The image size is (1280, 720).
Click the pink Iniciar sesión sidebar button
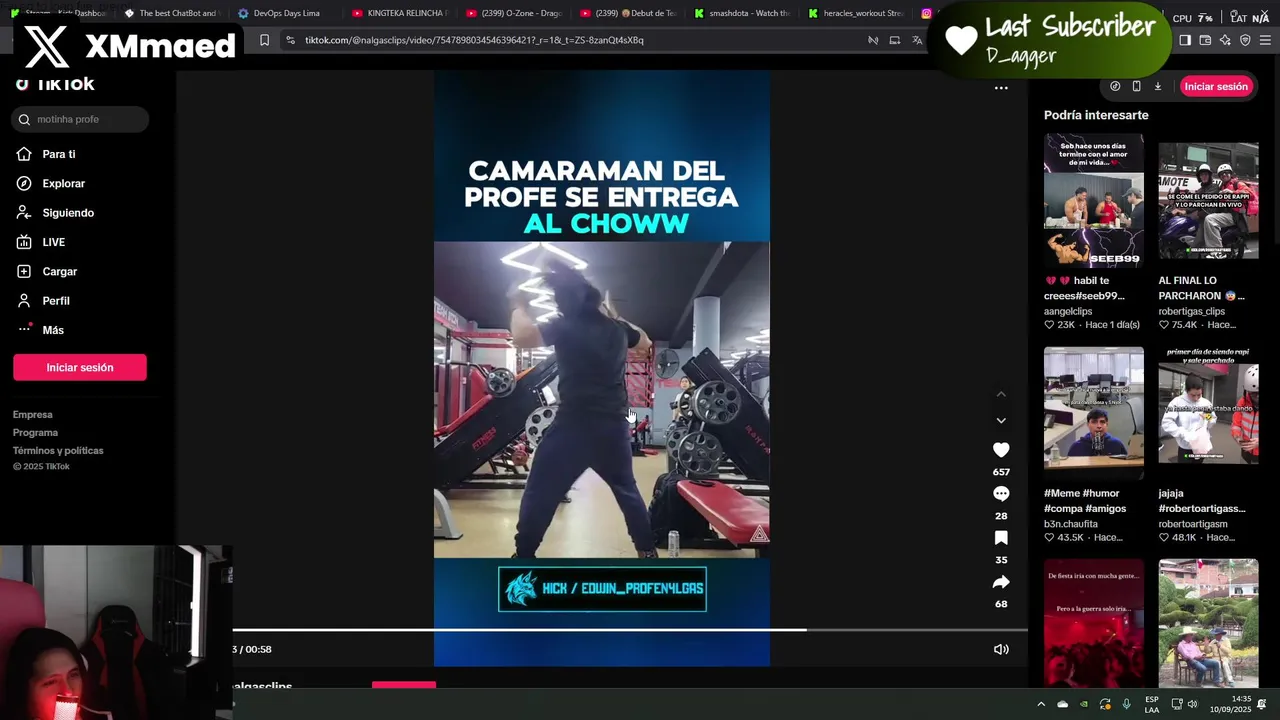click(x=80, y=367)
